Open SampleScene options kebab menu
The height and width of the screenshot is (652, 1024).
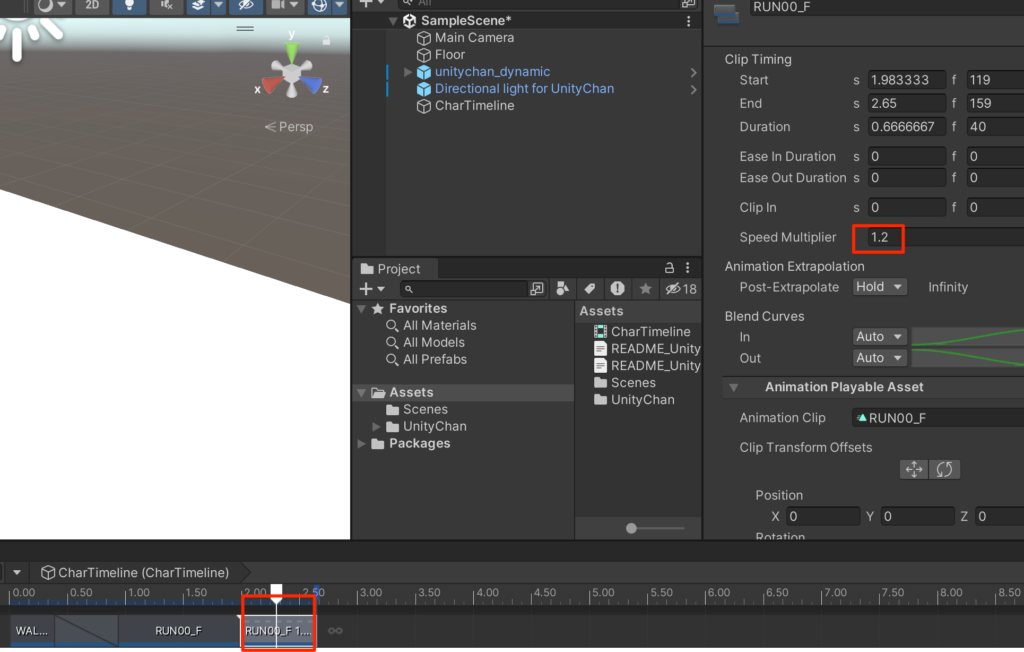pos(688,21)
